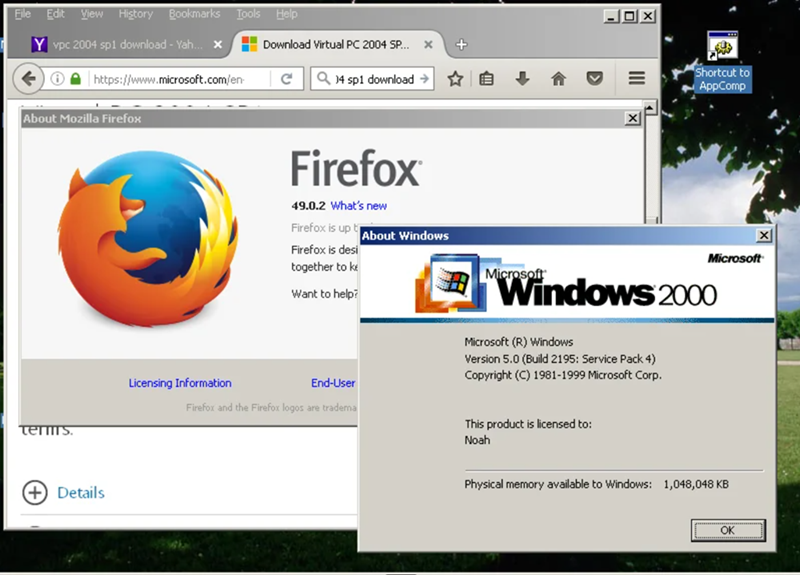This screenshot has width=800, height=575.
Task: Click OK in About Windows dialog
Action: pos(728,530)
